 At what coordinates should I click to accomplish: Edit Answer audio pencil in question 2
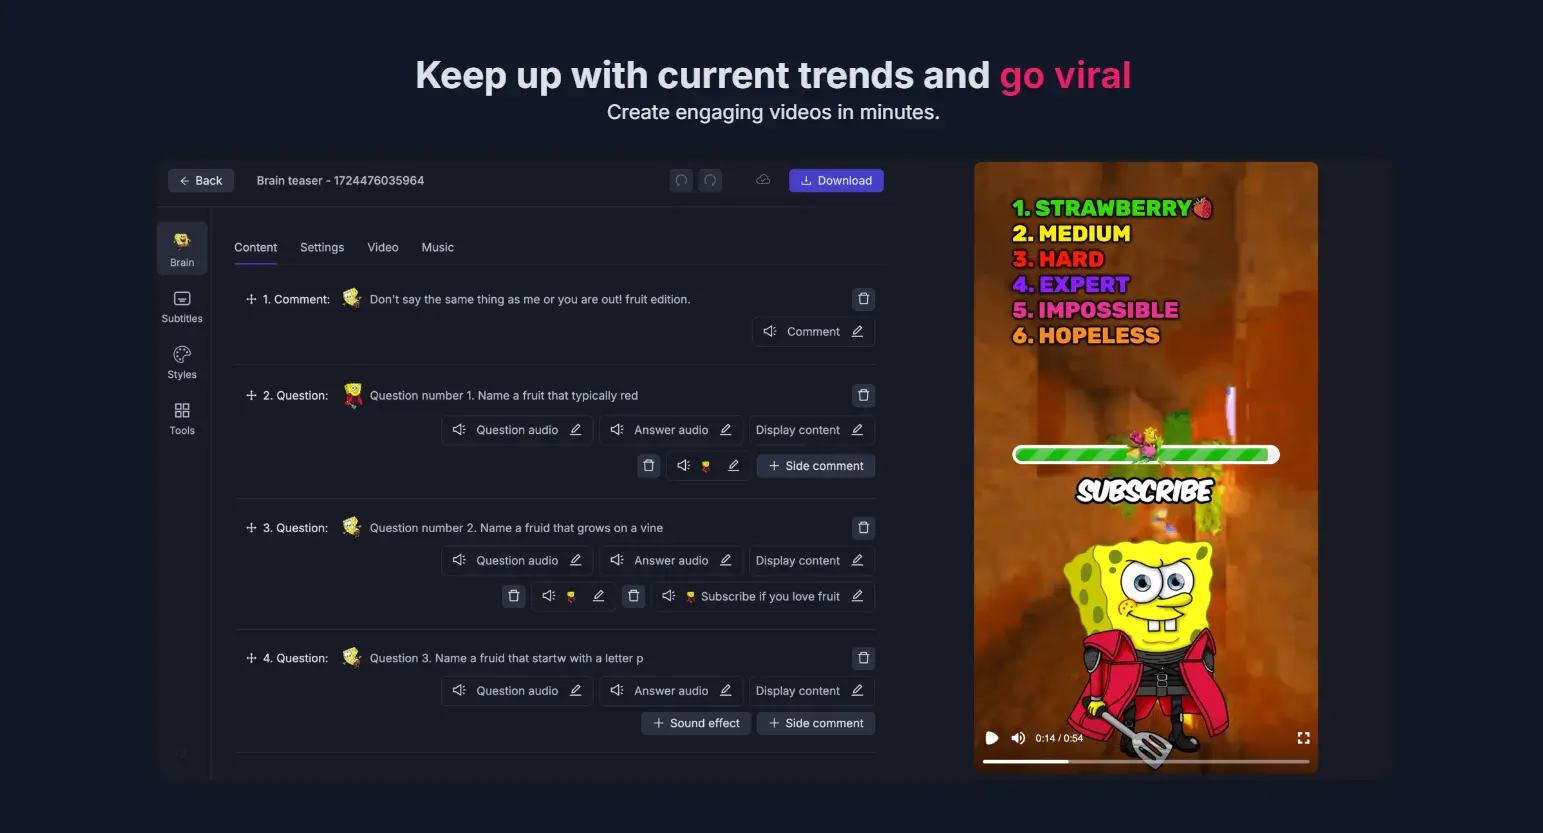point(726,430)
